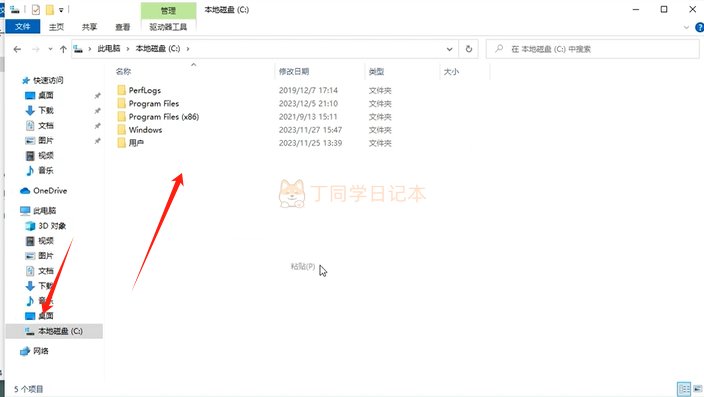Select the PerfLogs folder icon
Image resolution: width=704 pixels, height=397 pixels.
(x=121, y=90)
